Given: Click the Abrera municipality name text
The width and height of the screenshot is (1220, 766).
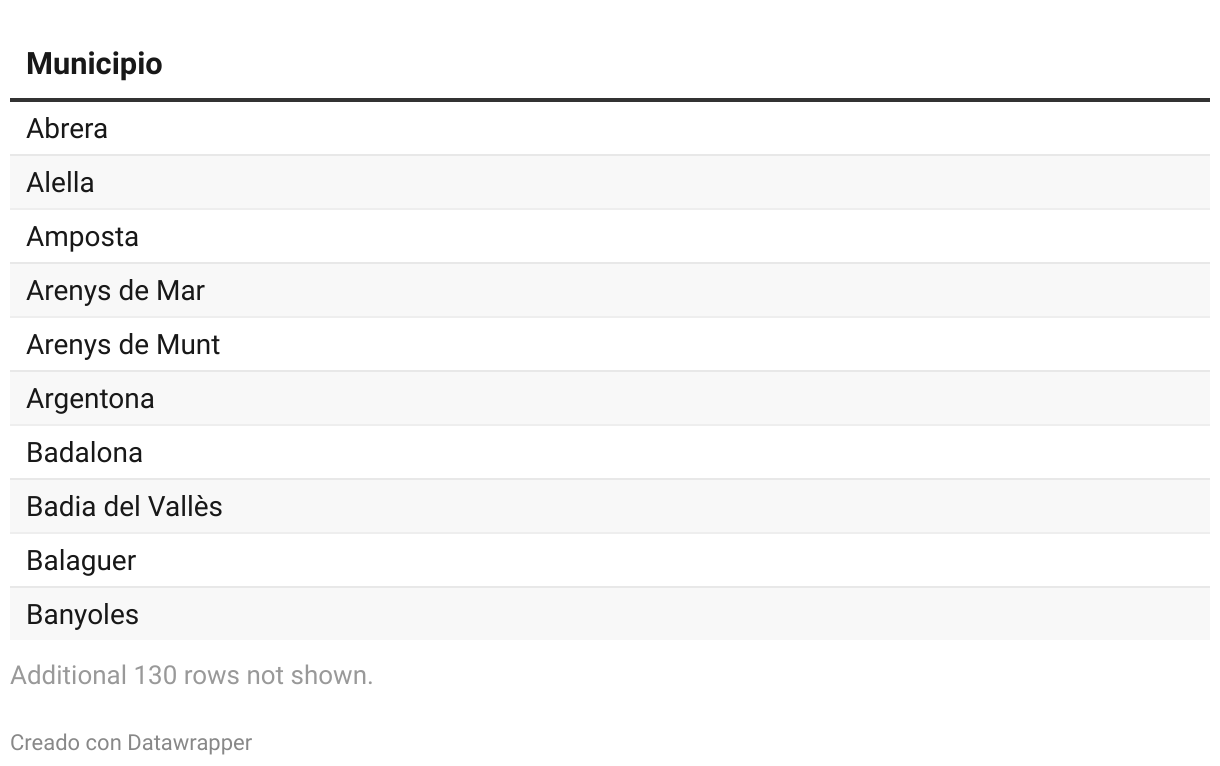Looking at the screenshot, I should pos(67,128).
